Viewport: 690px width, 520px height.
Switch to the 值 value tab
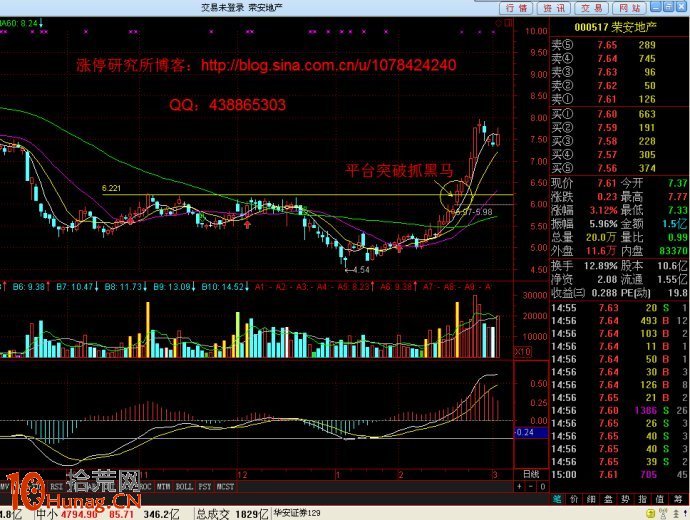pyautogui.click(x=660, y=499)
